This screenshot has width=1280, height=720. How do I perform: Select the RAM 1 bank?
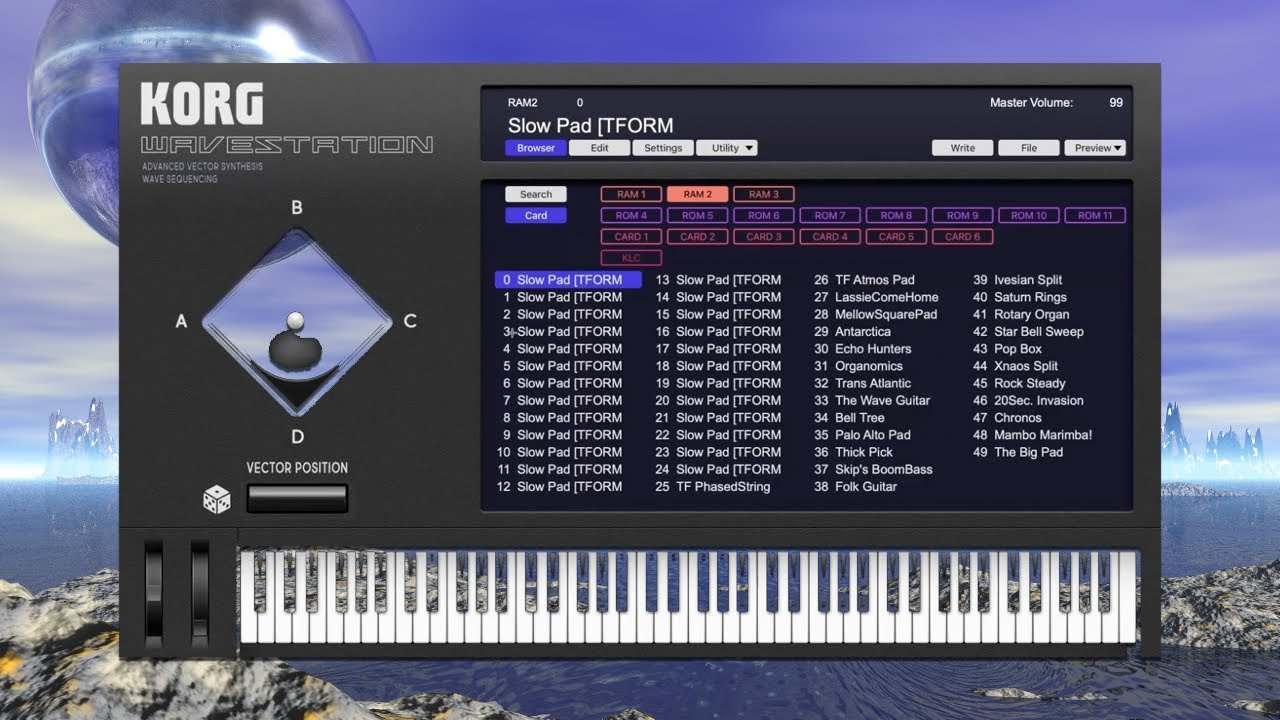pyautogui.click(x=631, y=194)
